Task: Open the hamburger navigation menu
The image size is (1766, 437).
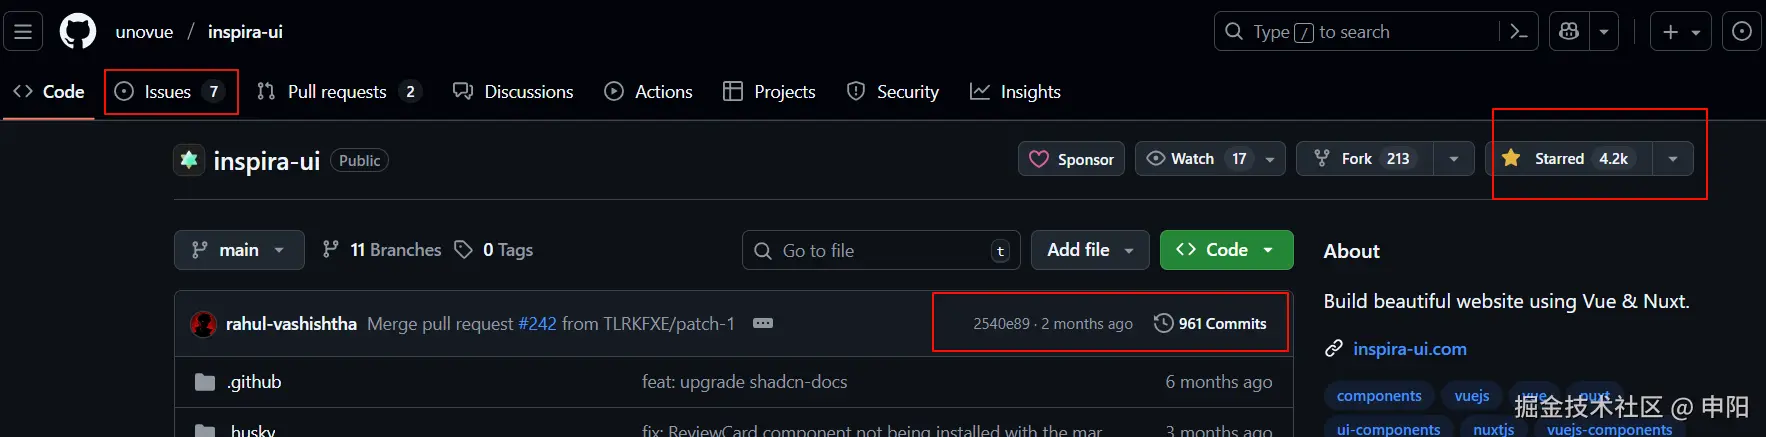Action: [23, 32]
